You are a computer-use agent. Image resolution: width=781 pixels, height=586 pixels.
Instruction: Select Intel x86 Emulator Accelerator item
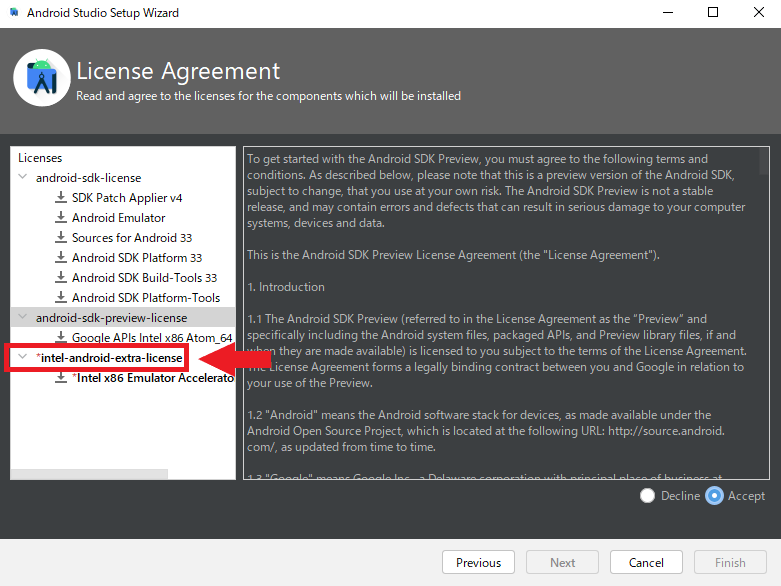click(x=153, y=378)
